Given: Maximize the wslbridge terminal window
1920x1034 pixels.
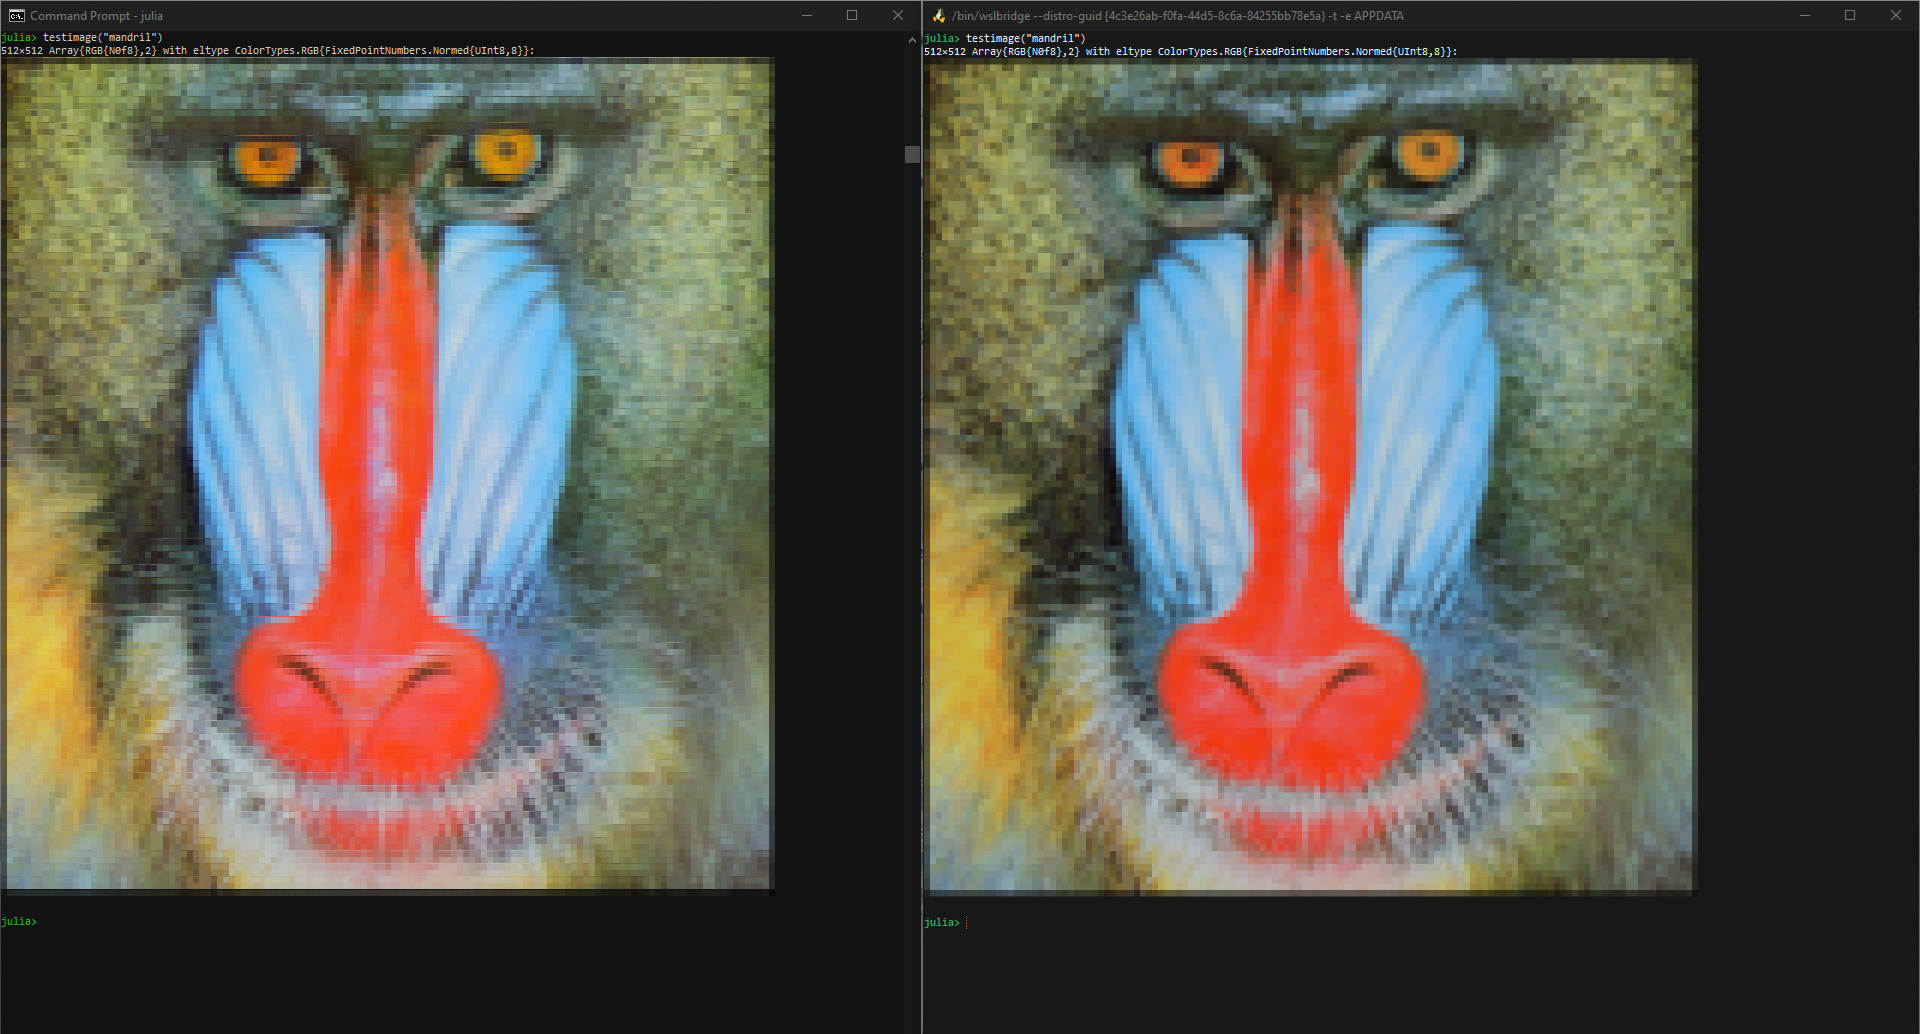Looking at the screenshot, I should (1850, 15).
